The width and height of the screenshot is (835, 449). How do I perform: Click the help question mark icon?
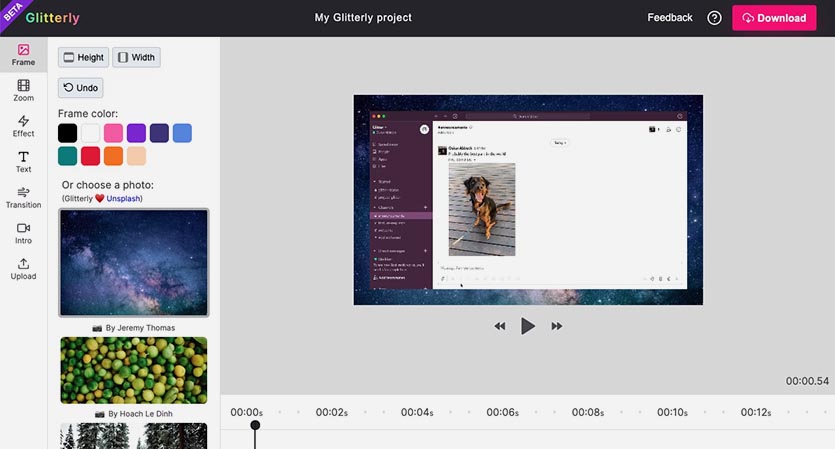pos(714,18)
